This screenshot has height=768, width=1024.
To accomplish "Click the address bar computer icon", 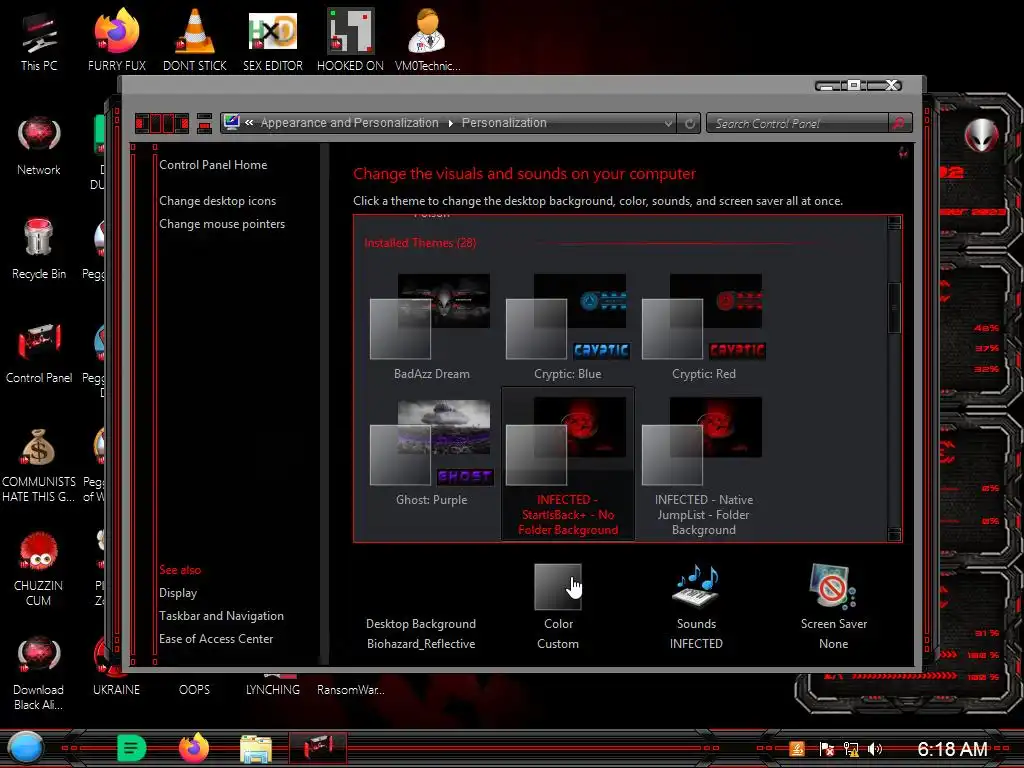I will coord(231,122).
